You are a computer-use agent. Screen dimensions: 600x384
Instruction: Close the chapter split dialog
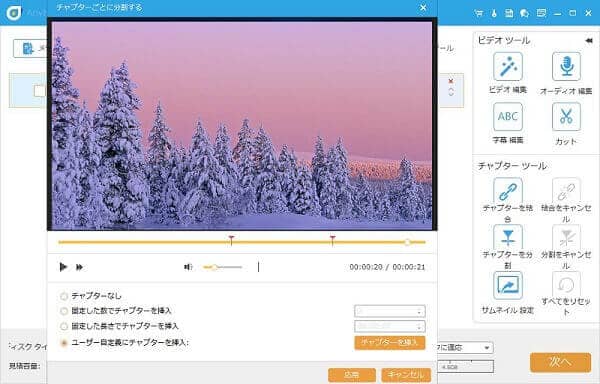423,8
